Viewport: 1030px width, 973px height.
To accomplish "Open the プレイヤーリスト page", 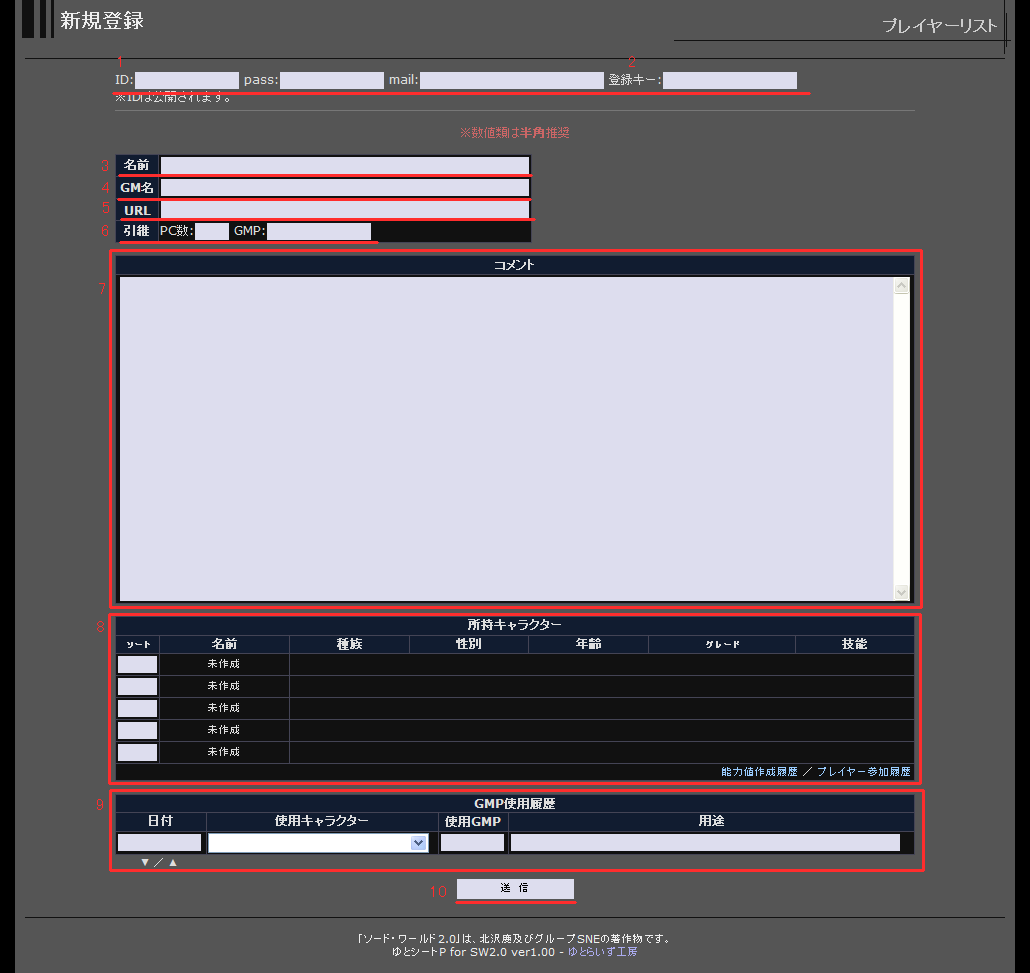I will [939, 26].
